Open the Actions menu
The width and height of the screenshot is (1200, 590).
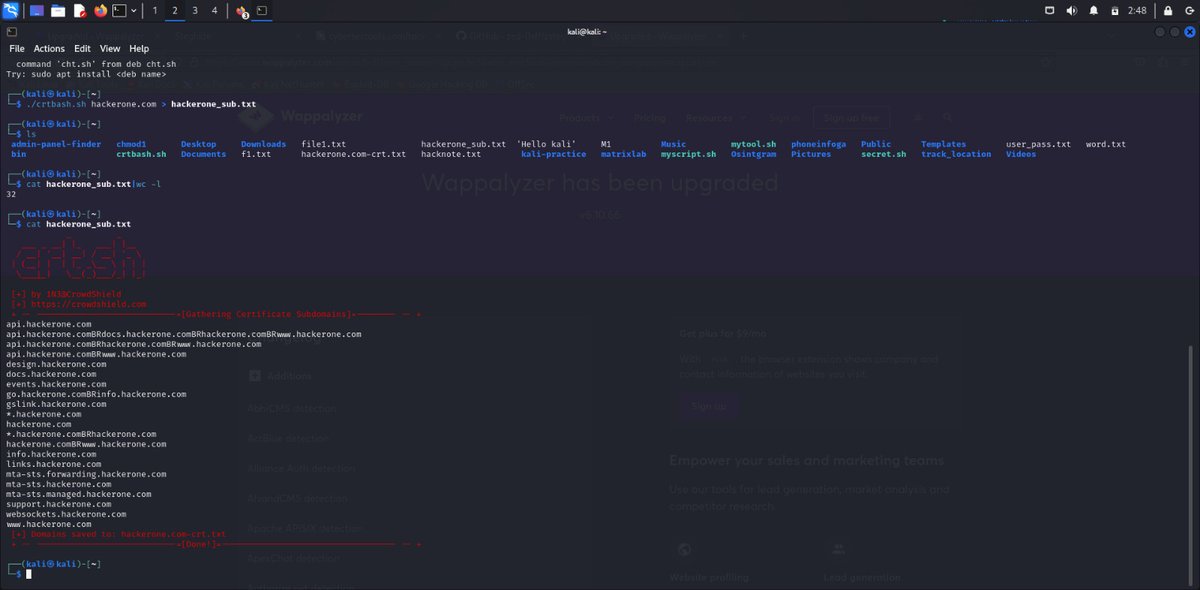(49, 48)
